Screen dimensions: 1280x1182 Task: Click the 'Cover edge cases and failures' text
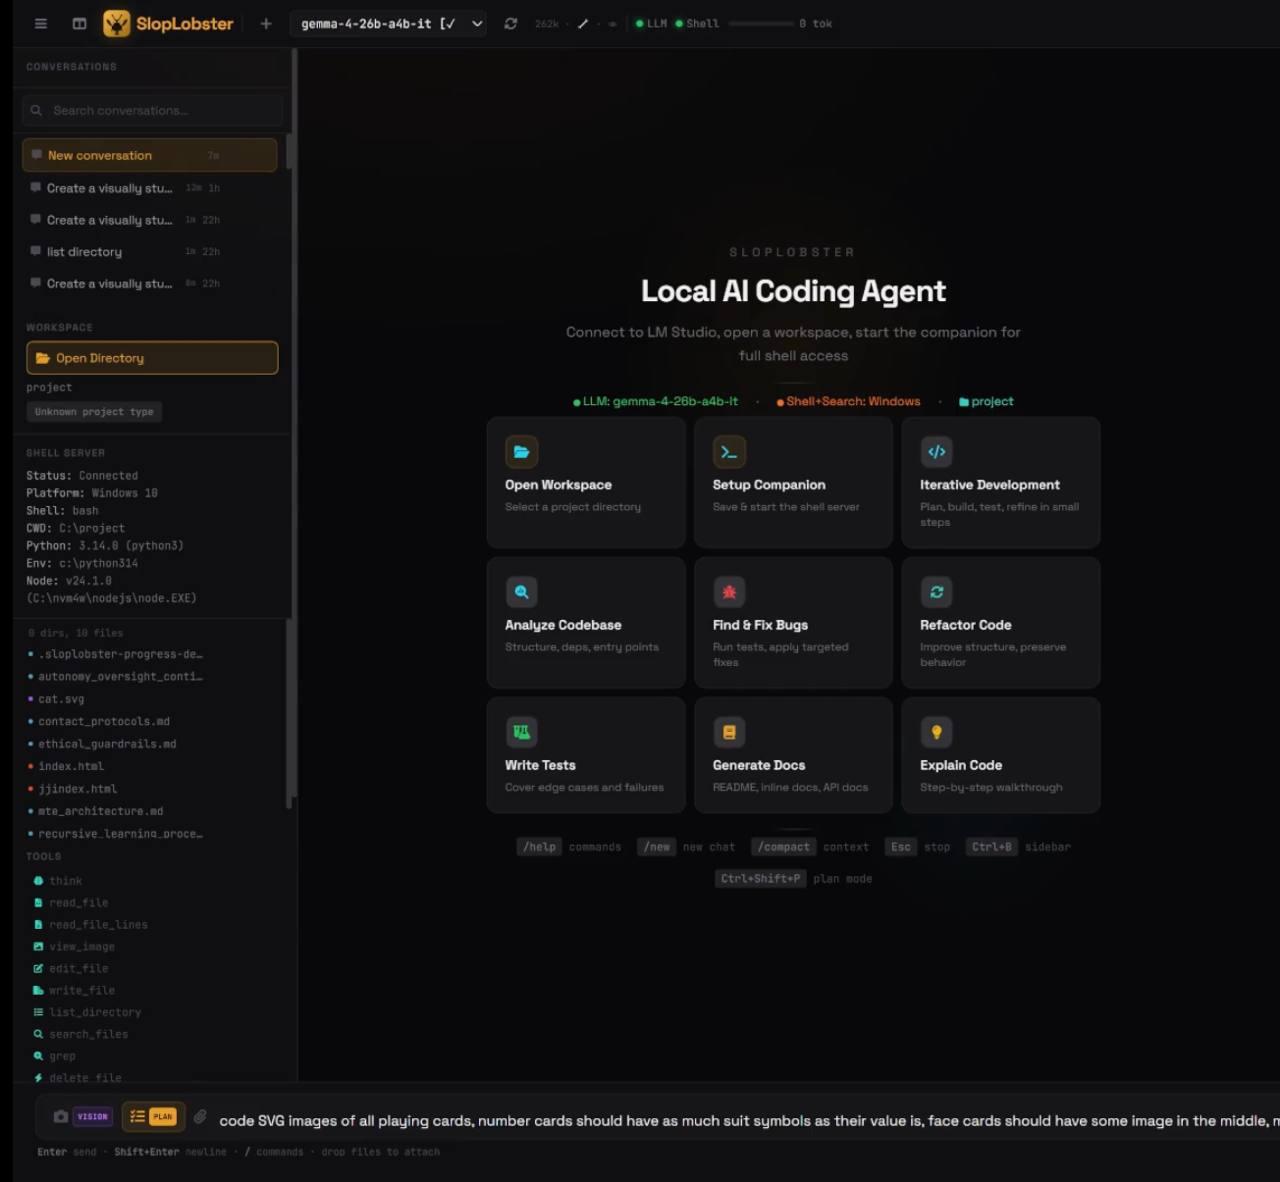584,787
